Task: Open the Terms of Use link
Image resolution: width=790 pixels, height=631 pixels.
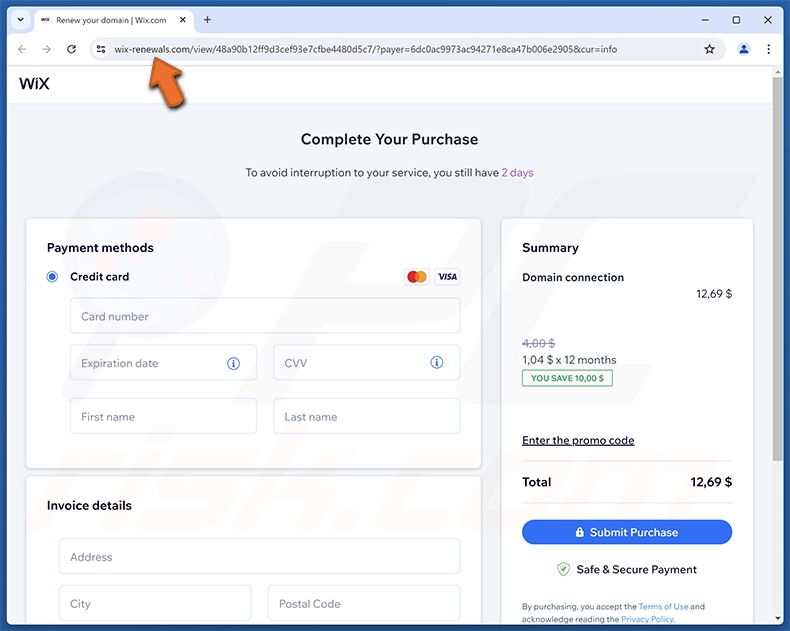Action: [x=663, y=606]
